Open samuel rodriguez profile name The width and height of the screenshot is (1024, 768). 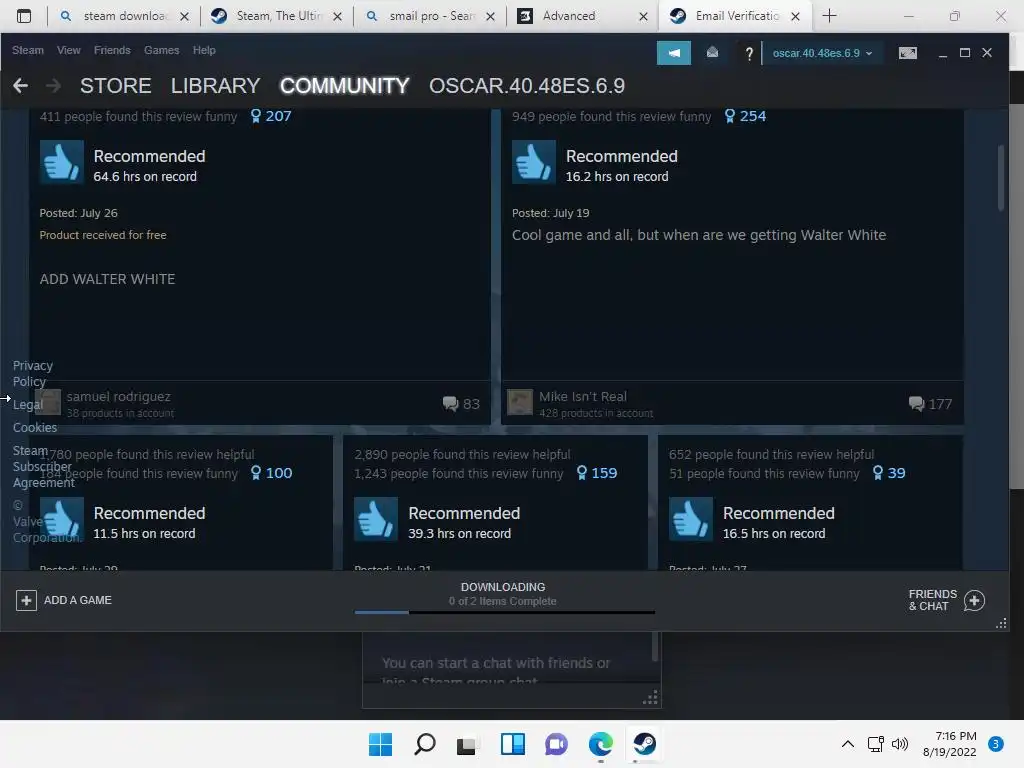118,396
